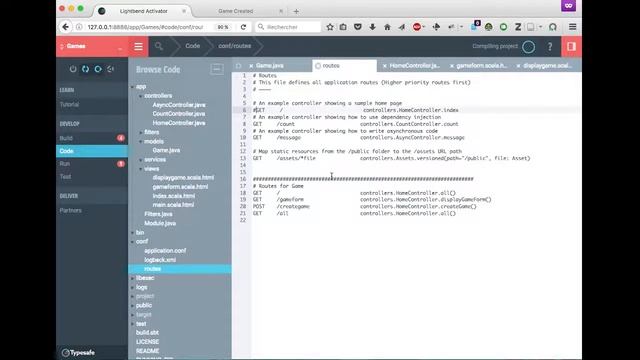Close the gameform.scala.html editor tab
The width and height of the screenshot is (640, 360).
(x=451, y=66)
